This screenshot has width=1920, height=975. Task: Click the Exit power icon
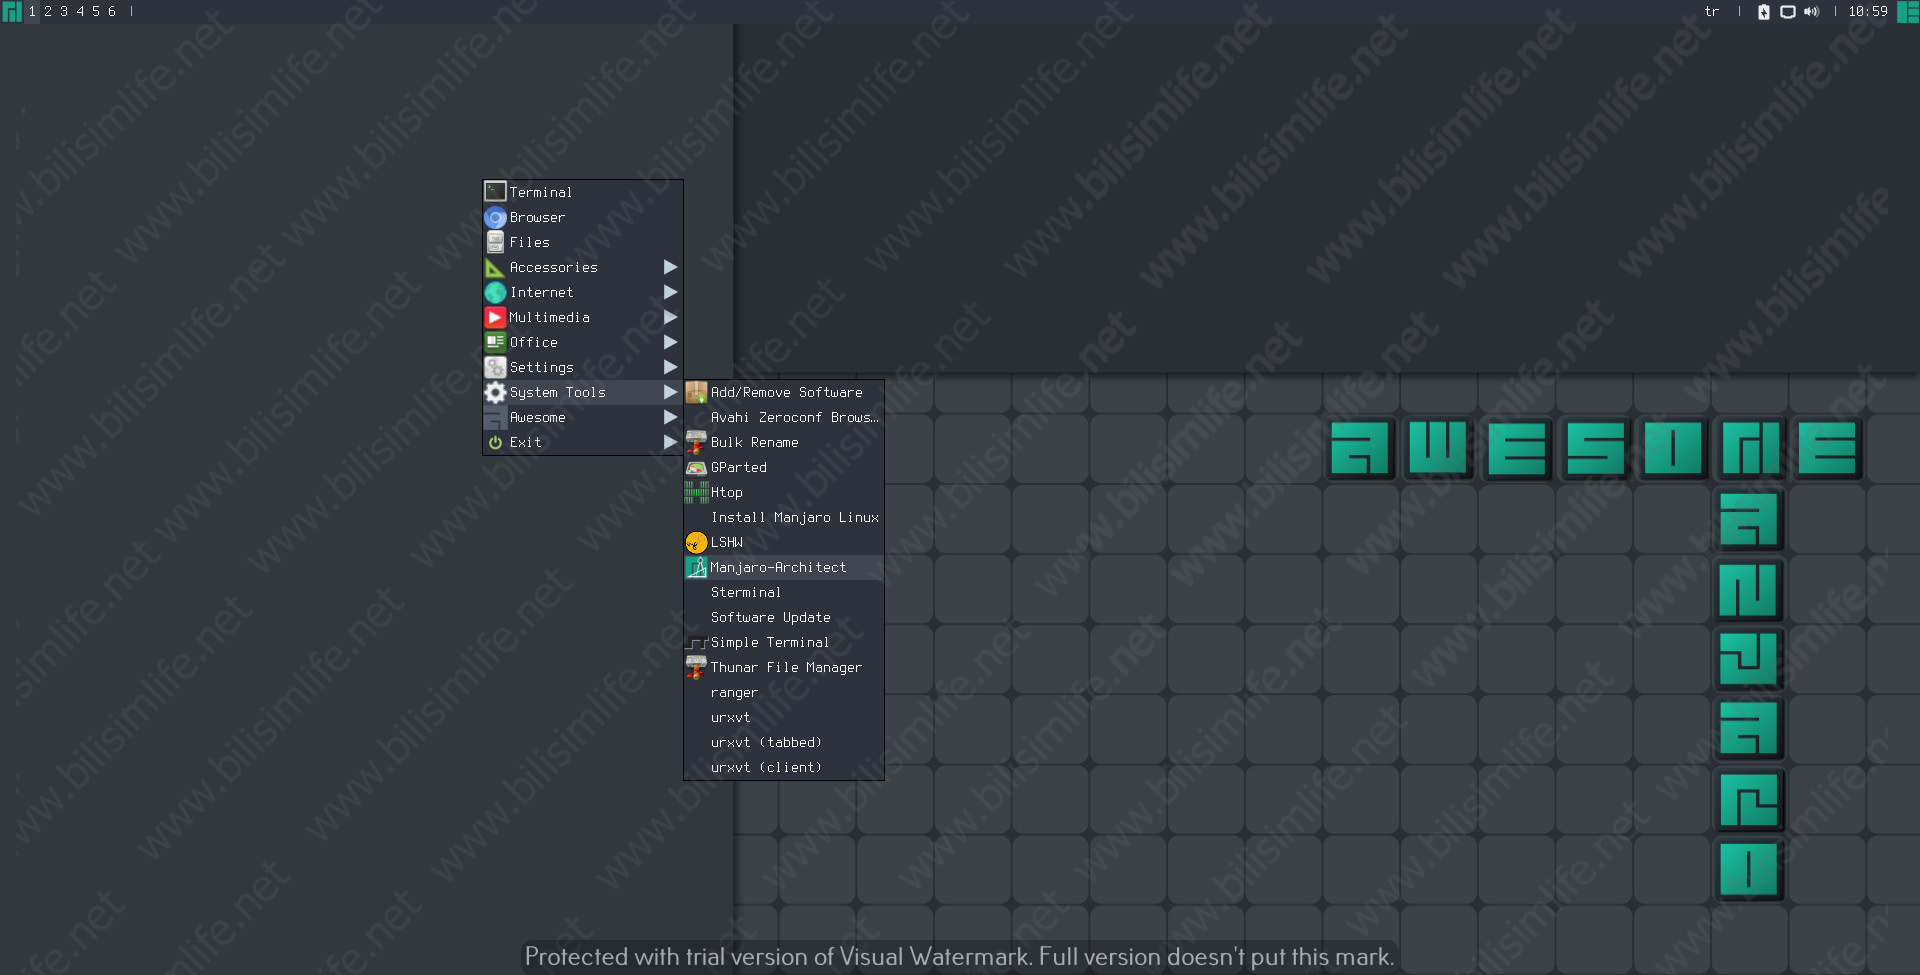[495, 442]
